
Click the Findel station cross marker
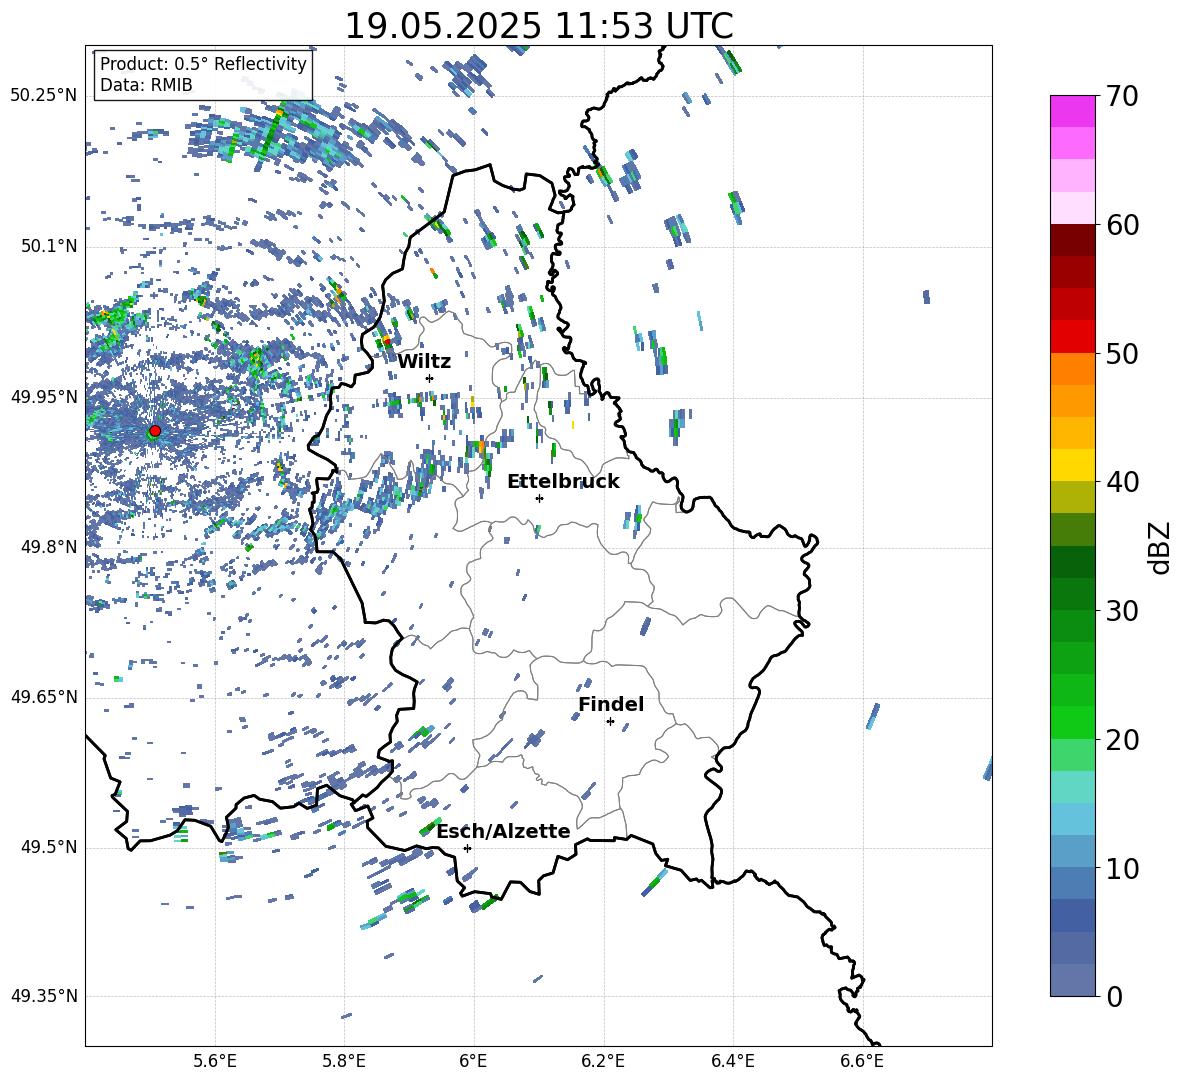(x=610, y=722)
